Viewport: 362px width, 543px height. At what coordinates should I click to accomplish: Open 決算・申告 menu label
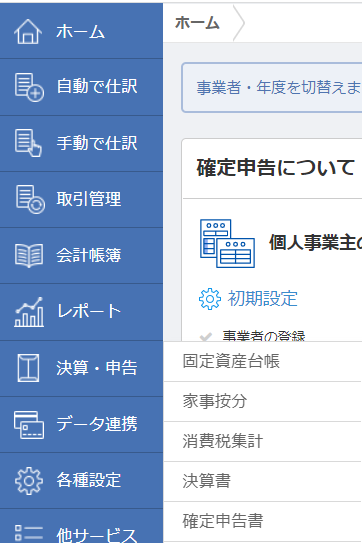pyautogui.click(x=97, y=368)
